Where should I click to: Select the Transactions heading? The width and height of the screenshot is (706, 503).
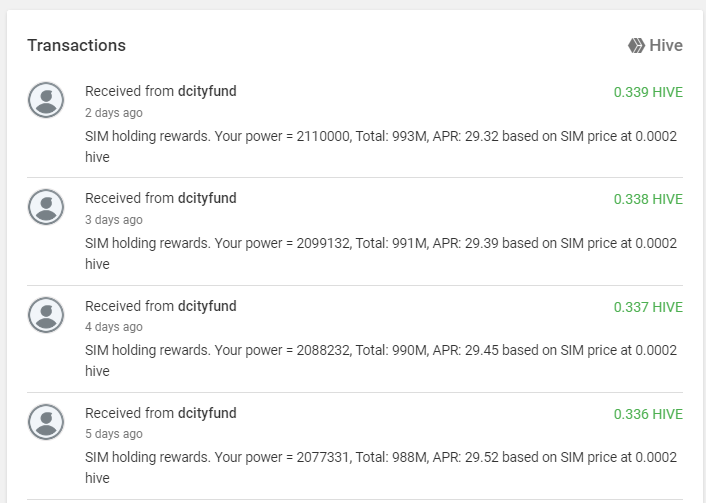click(x=77, y=45)
